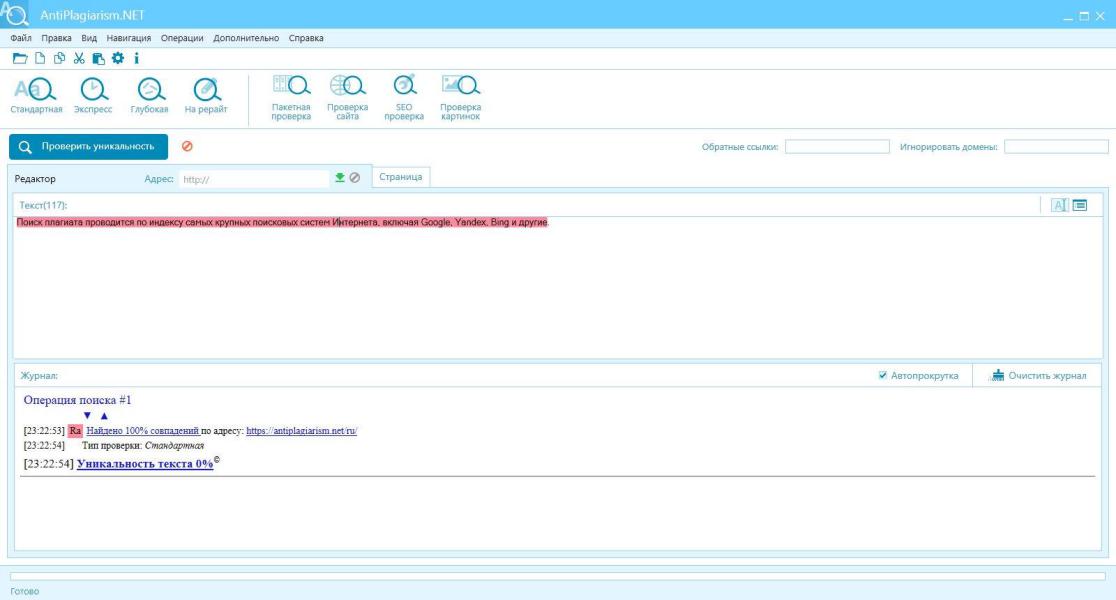Open the antiplagiarism.net/ru link in journal
This screenshot has width=1116, height=600.
tap(302, 431)
